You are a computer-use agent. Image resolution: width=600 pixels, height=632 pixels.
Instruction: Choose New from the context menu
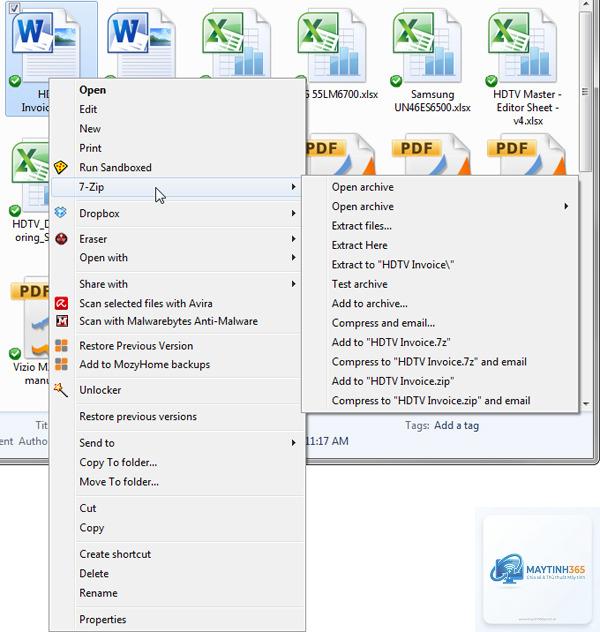click(176, 129)
